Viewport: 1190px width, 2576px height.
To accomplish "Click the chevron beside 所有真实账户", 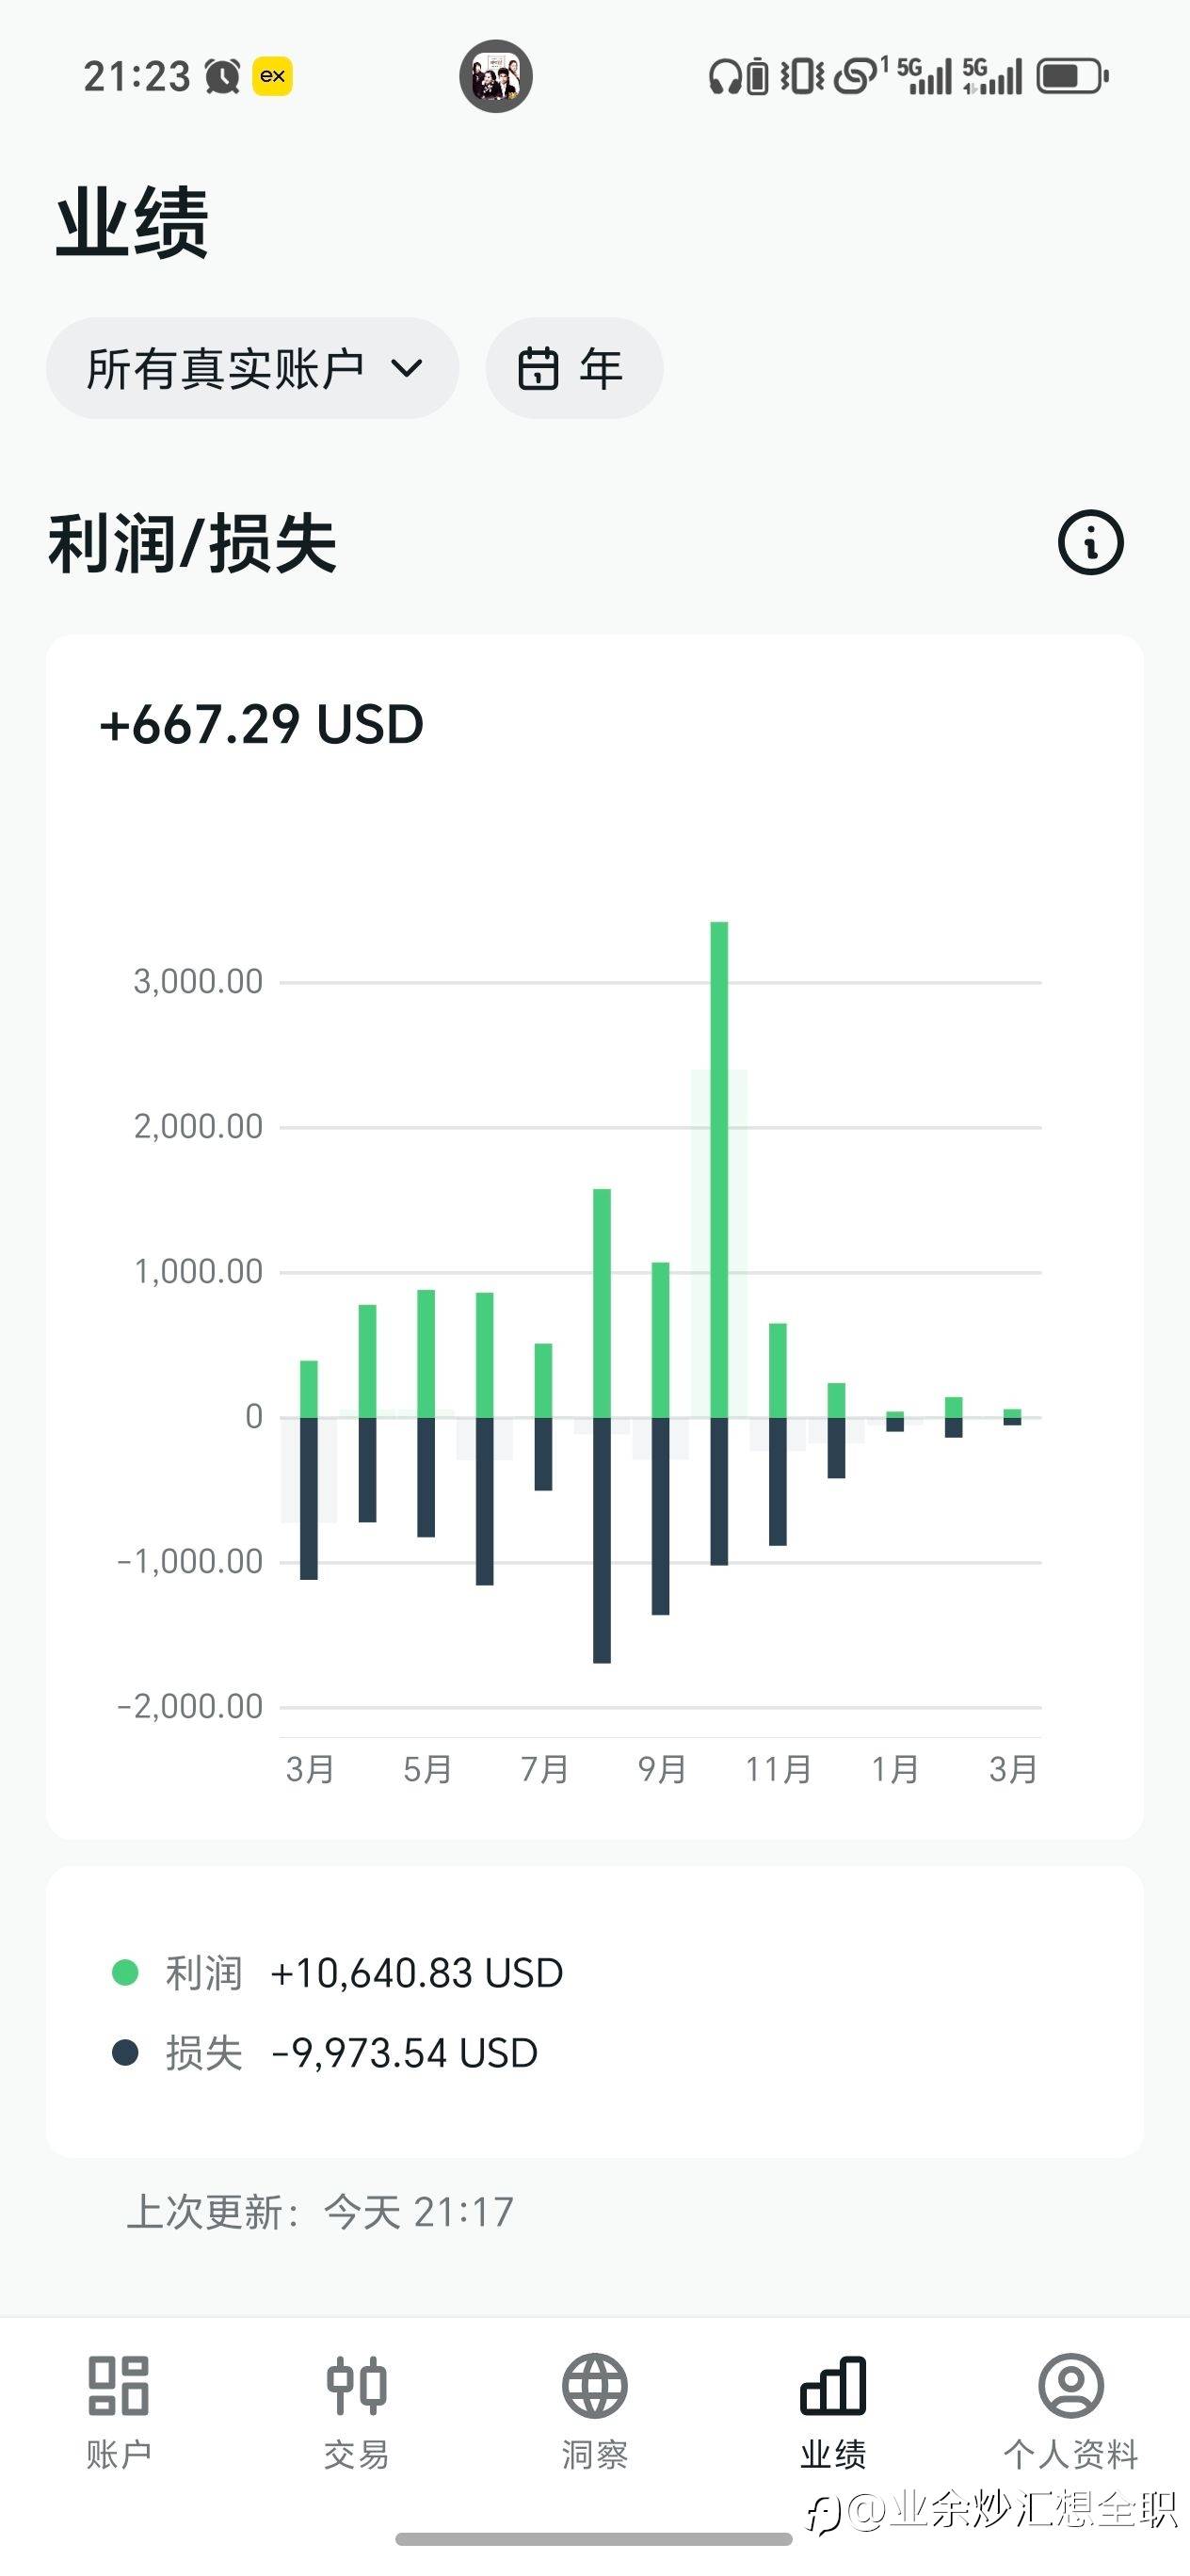I will [x=407, y=368].
